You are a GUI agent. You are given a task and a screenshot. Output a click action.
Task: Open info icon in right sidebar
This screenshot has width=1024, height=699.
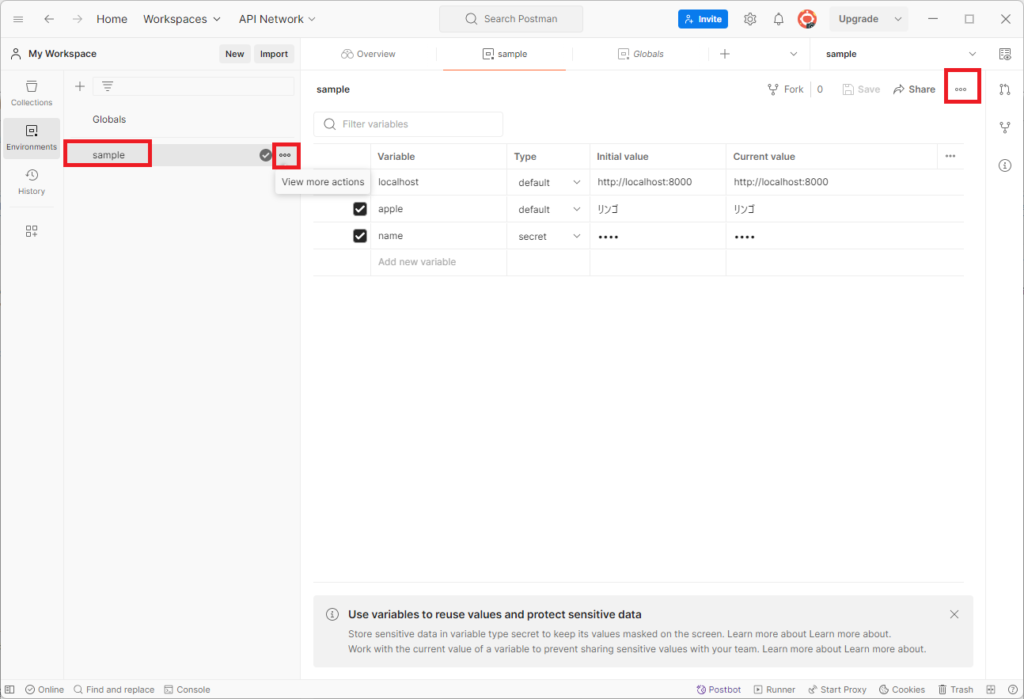point(1005,165)
